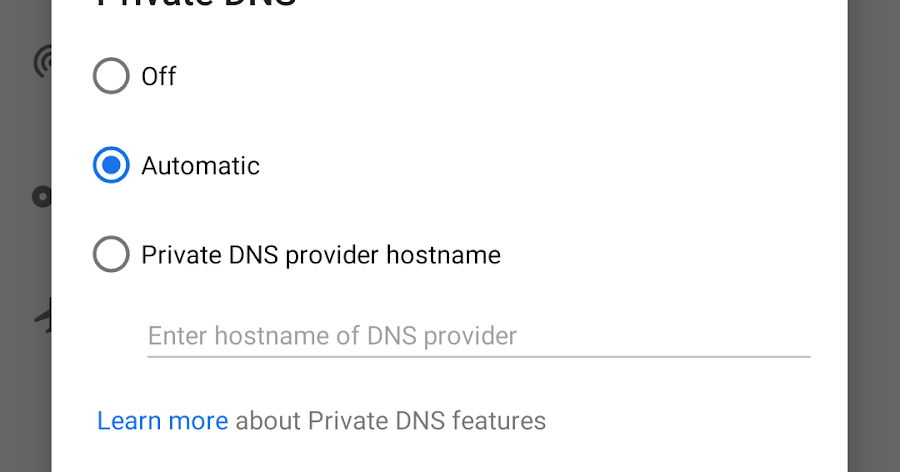Image resolution: width=900 pixels, height=472 pixels.
Task: Focus the Enter hostname of DNS provider field
Action: 479,336
